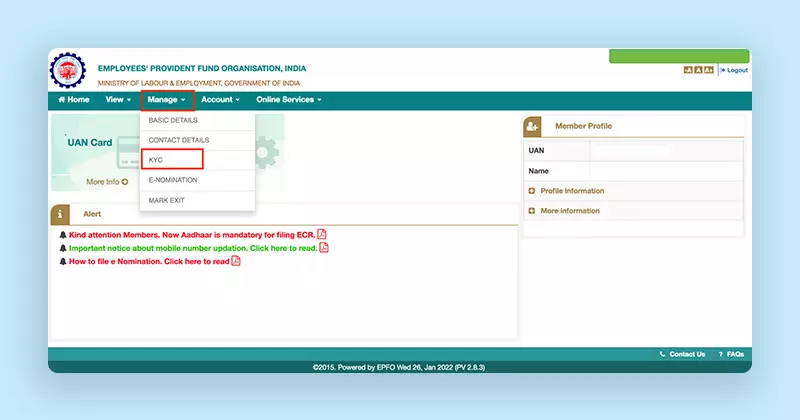The height and width of the screenshot is (420, 800).
Task: Open the View dropdown menu
Action: pos(118,100)
